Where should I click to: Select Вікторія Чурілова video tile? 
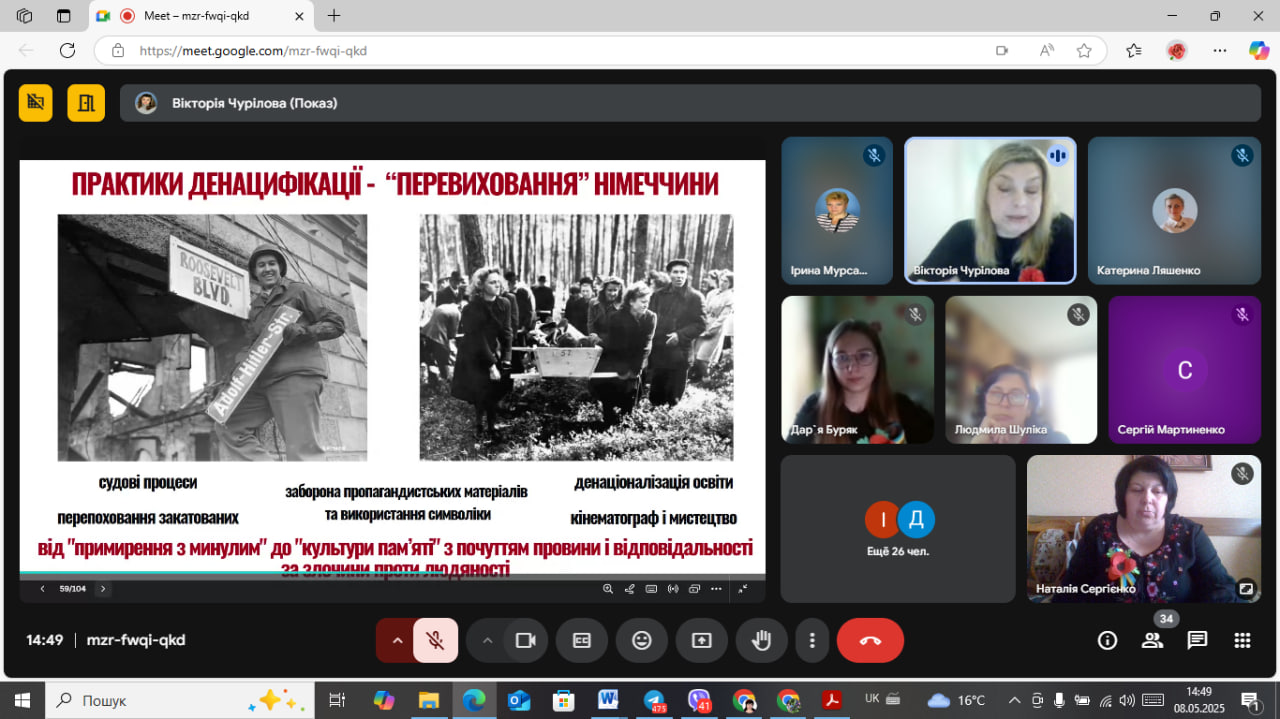(990, 211)
